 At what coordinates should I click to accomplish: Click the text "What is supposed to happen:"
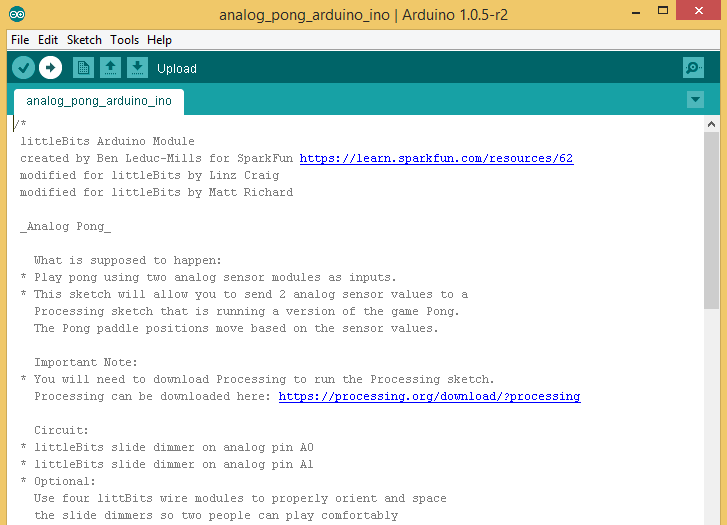[x=128, y=260]
